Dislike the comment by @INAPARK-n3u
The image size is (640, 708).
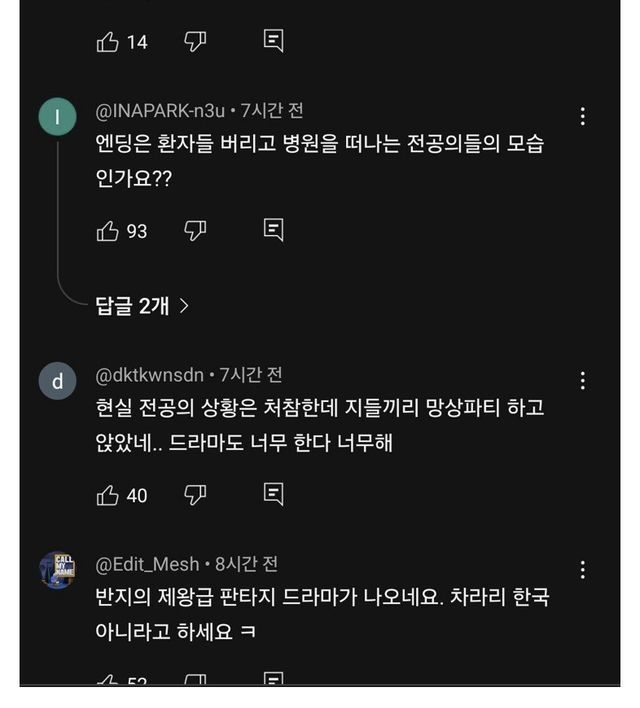pyautogui.click(x=195, y=231)
